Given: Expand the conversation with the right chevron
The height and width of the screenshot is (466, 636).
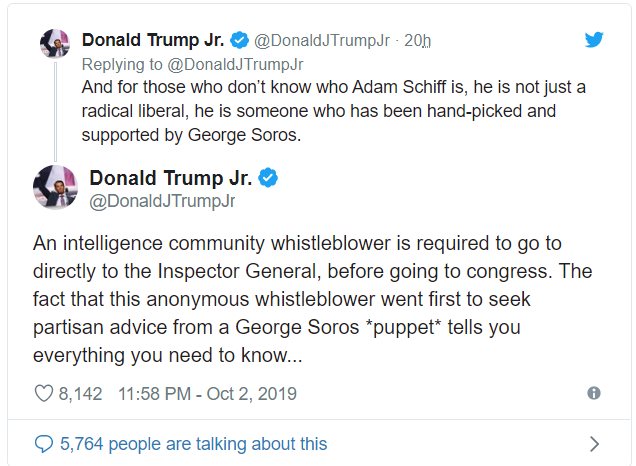Looking at the screenshot, I should 594,443.
